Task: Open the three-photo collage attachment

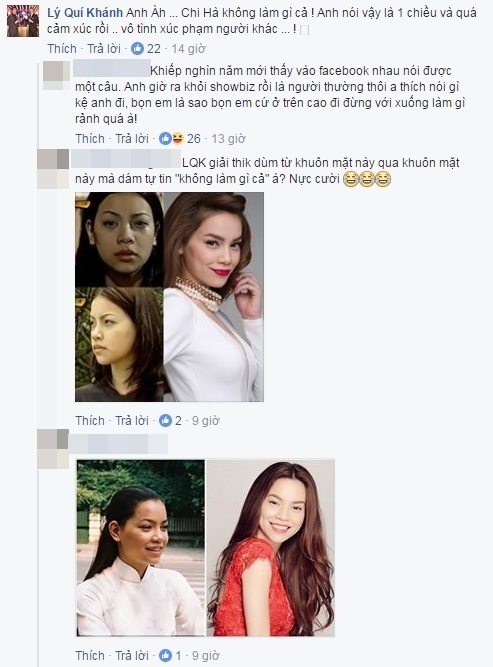Action: (x=169, y=297)
